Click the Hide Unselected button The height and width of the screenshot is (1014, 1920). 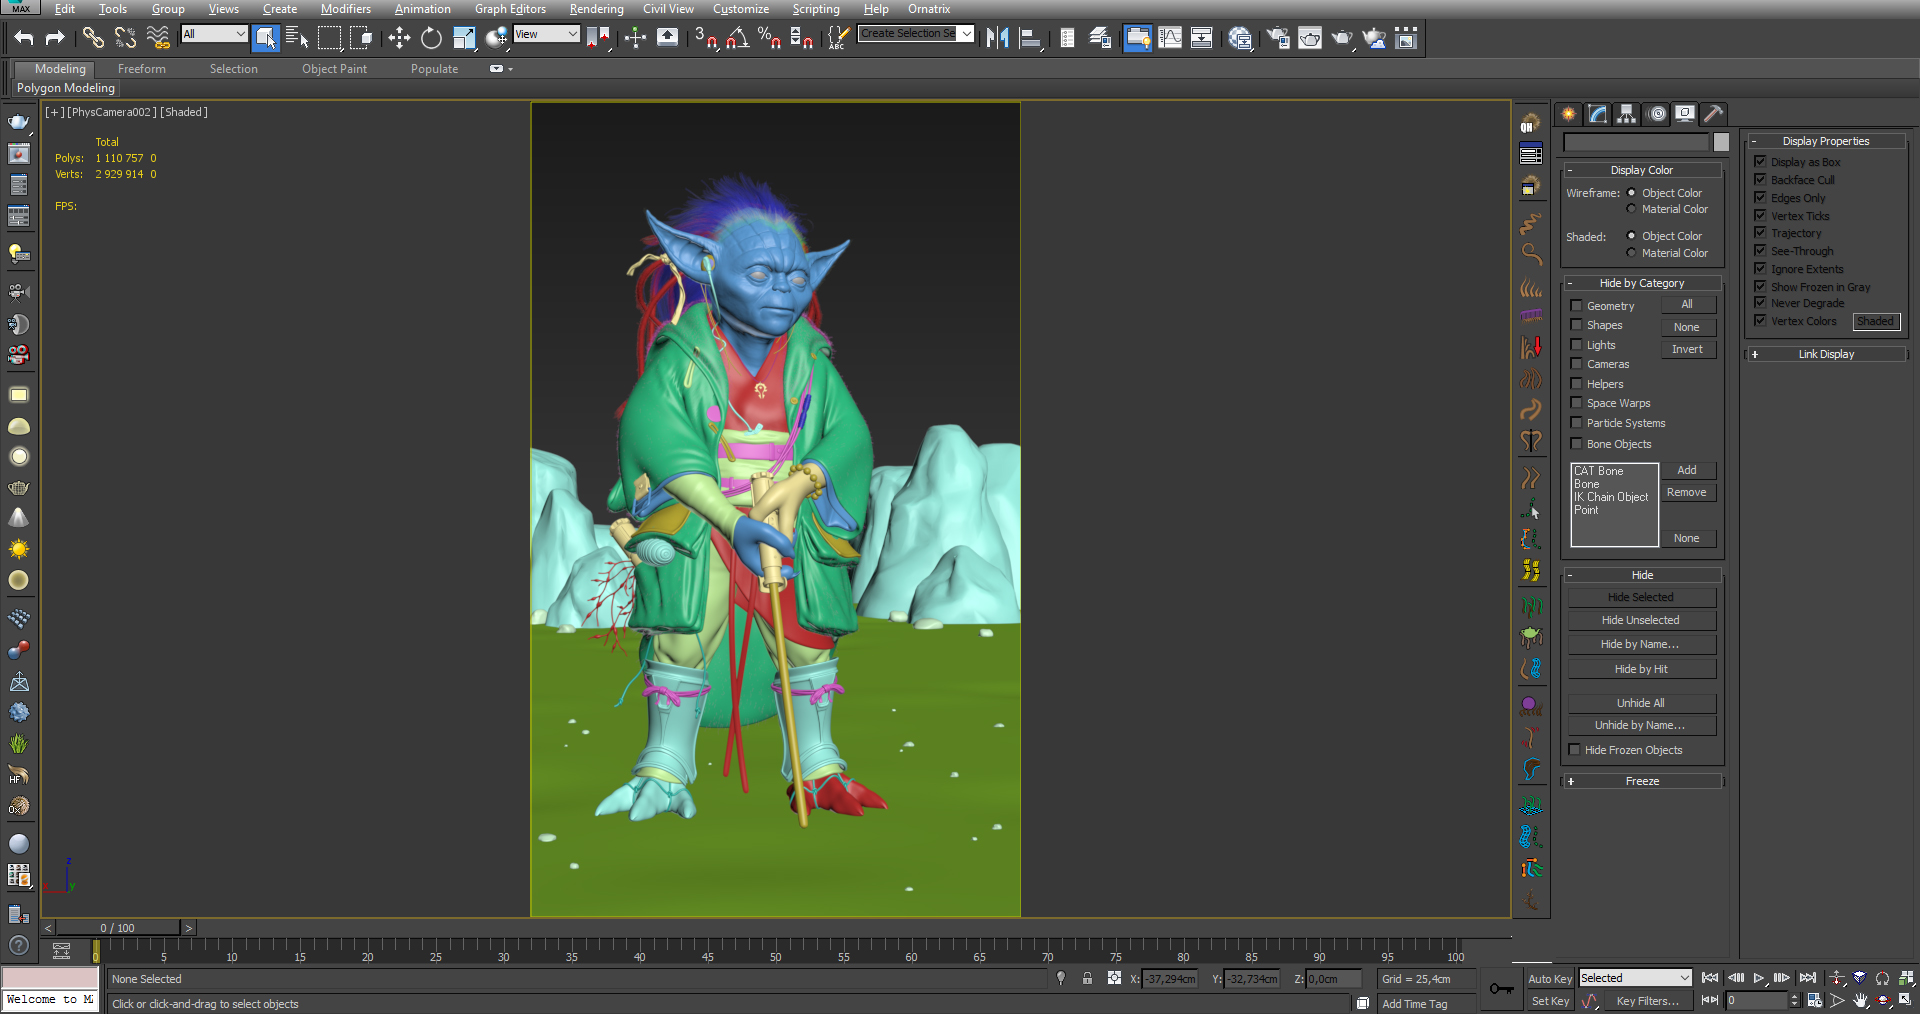[1641, 620]
